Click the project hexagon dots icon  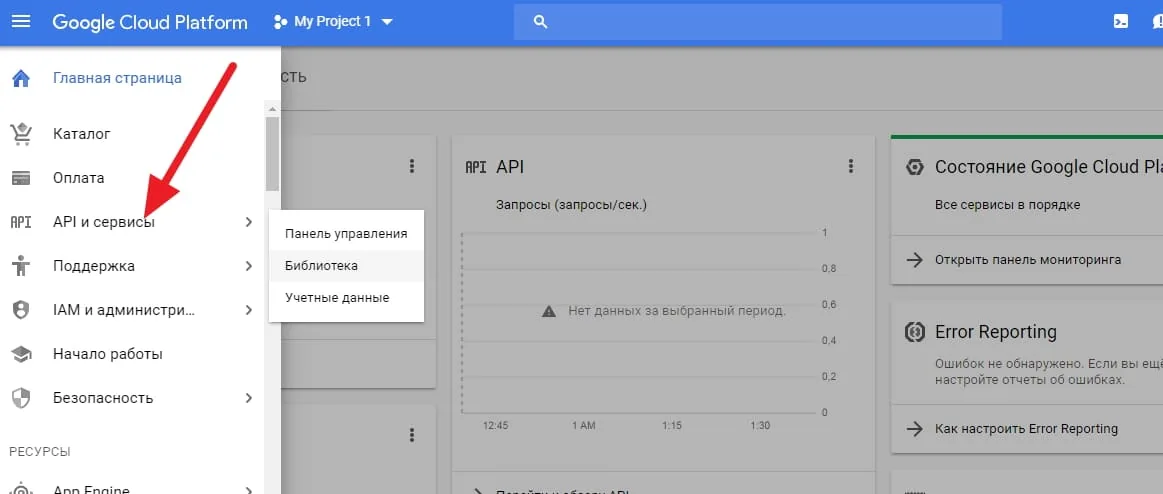pyautogui.click(x=280, y=22)
